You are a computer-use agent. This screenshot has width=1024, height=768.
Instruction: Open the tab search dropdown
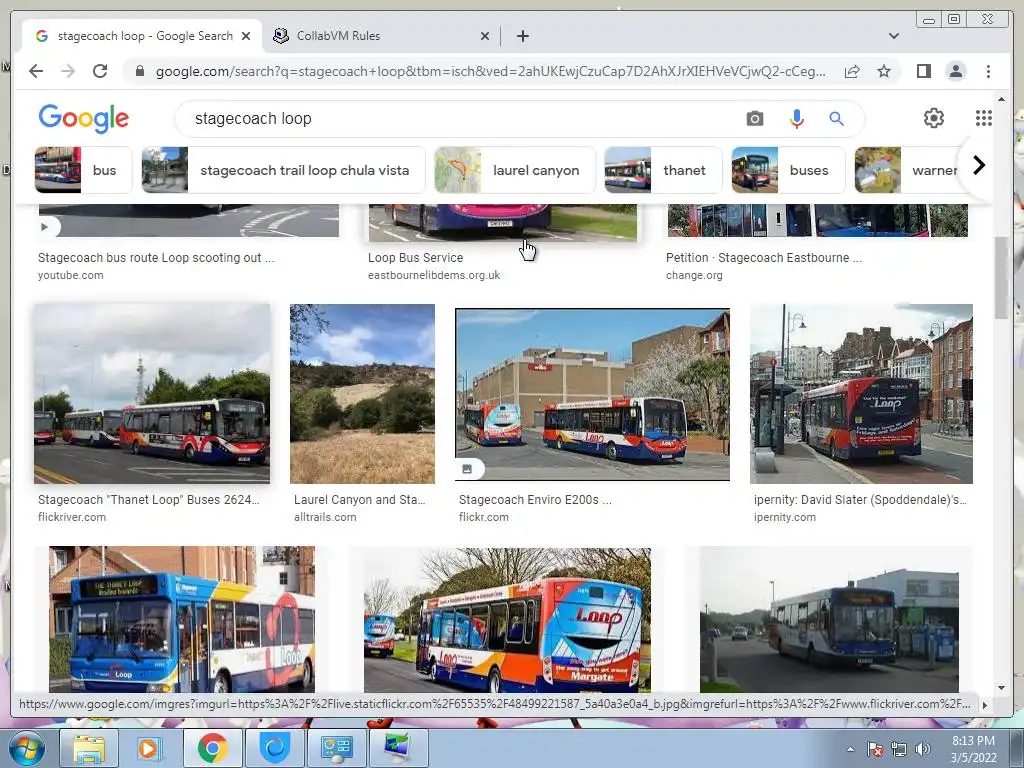(x=893, y=36)
